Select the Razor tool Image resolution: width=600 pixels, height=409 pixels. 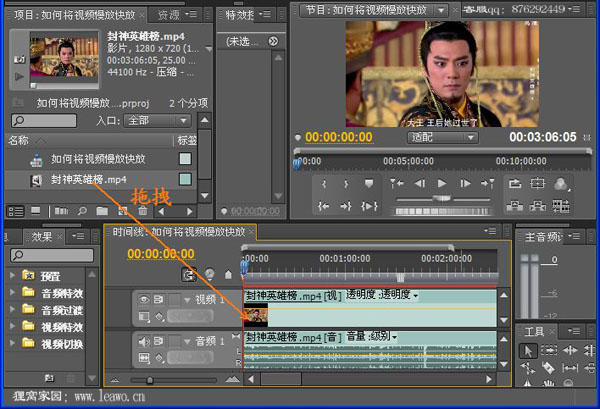[548, 368]
